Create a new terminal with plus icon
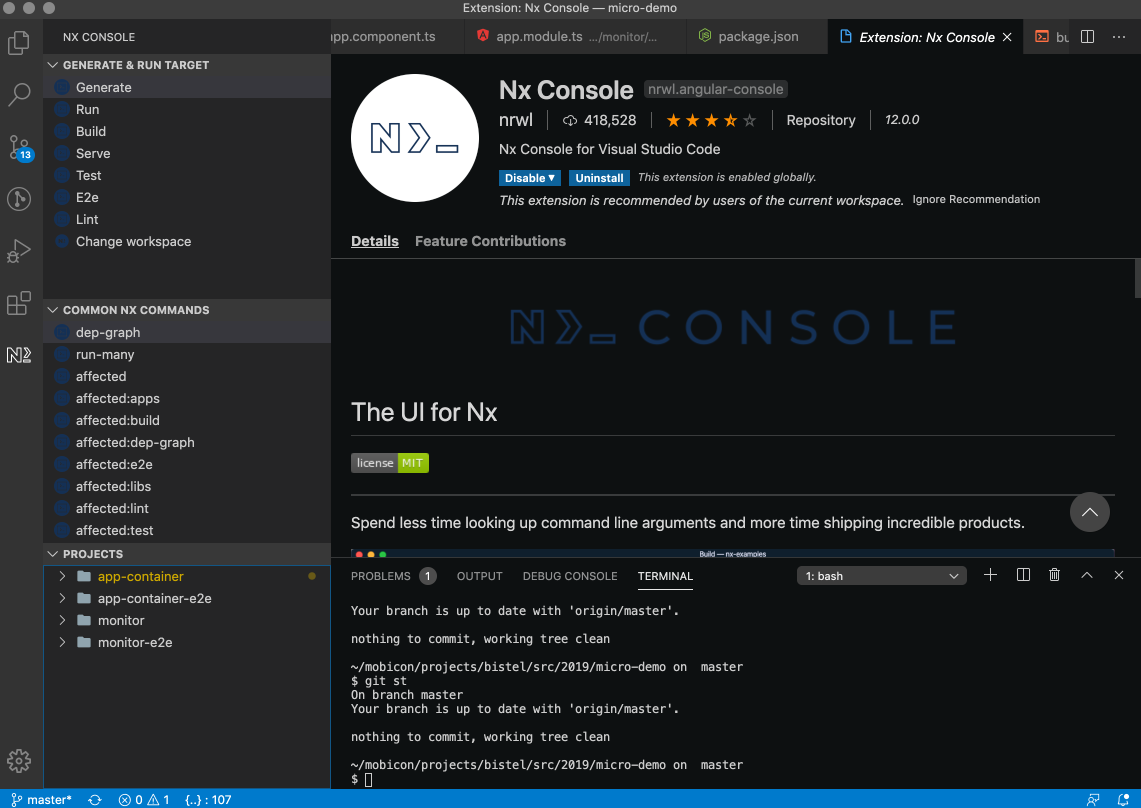Viewport: 1141px width, 808px height. (990, 575)
